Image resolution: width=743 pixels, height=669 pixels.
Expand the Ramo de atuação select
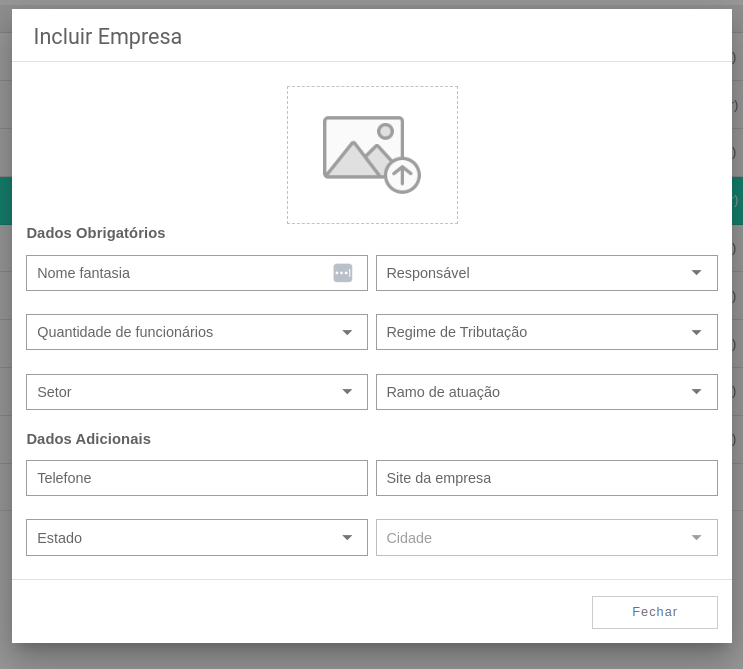[547, 392]
